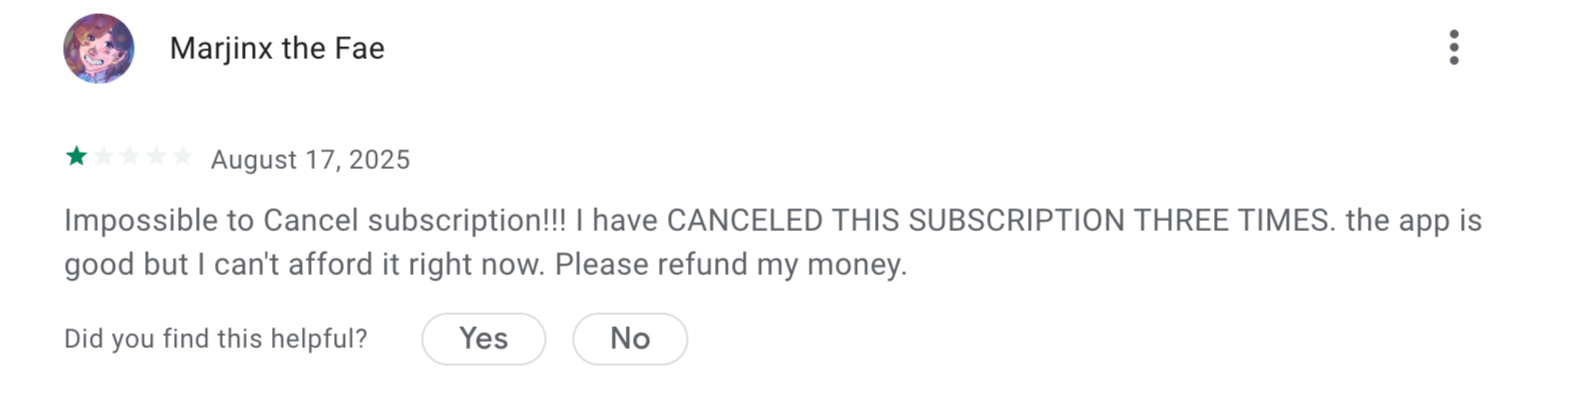Click the reviewer name Marjinx the Fae
Screen dimensions: 1570x405
277,48
